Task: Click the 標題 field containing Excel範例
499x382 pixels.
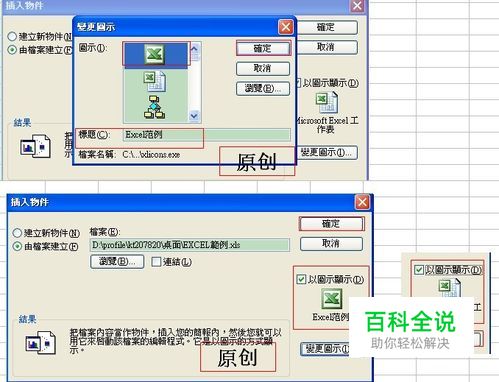Action: tap(206, 135)
